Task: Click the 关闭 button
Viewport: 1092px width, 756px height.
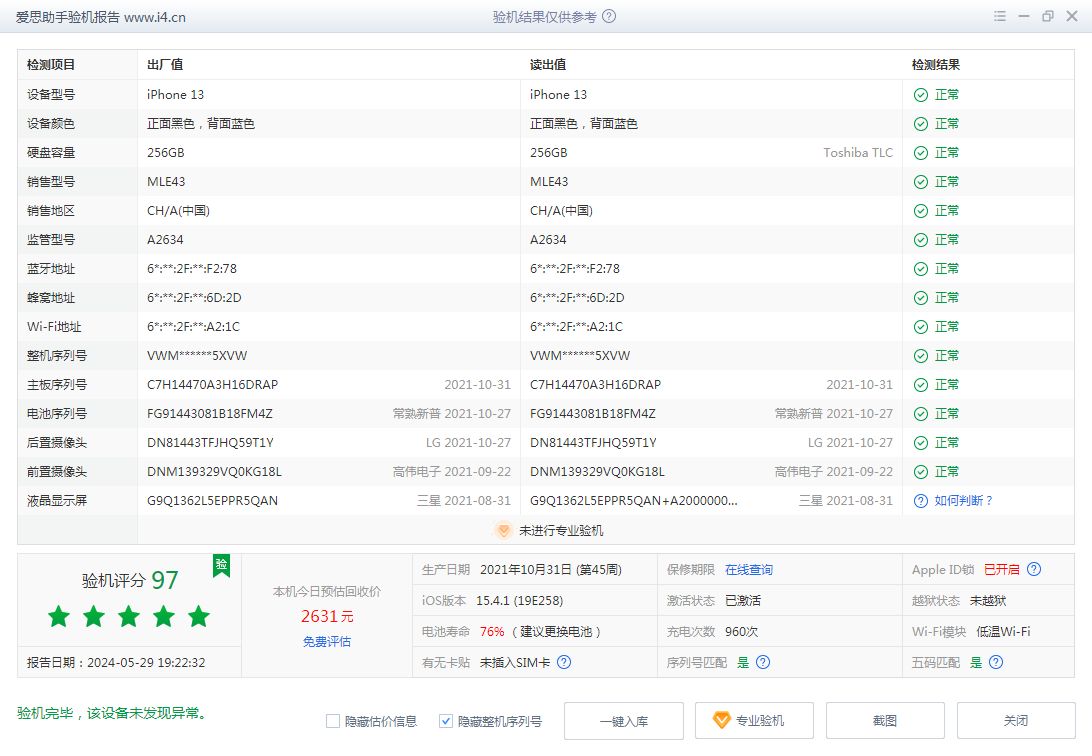Action: 1016,720
